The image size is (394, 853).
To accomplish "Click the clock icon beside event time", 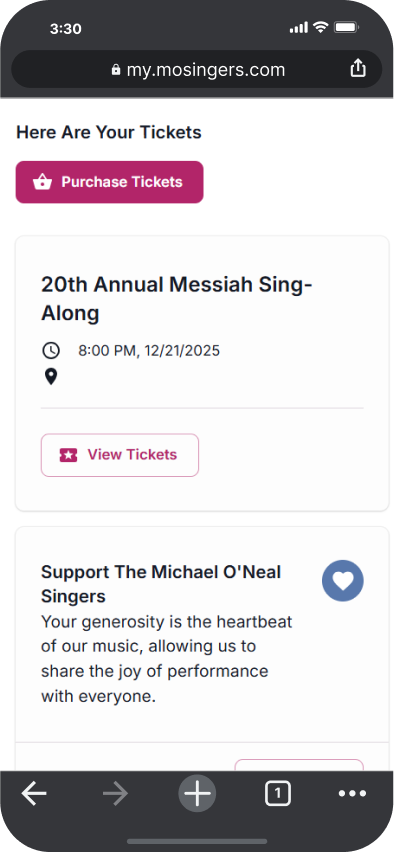I will (x=51, y=351).
